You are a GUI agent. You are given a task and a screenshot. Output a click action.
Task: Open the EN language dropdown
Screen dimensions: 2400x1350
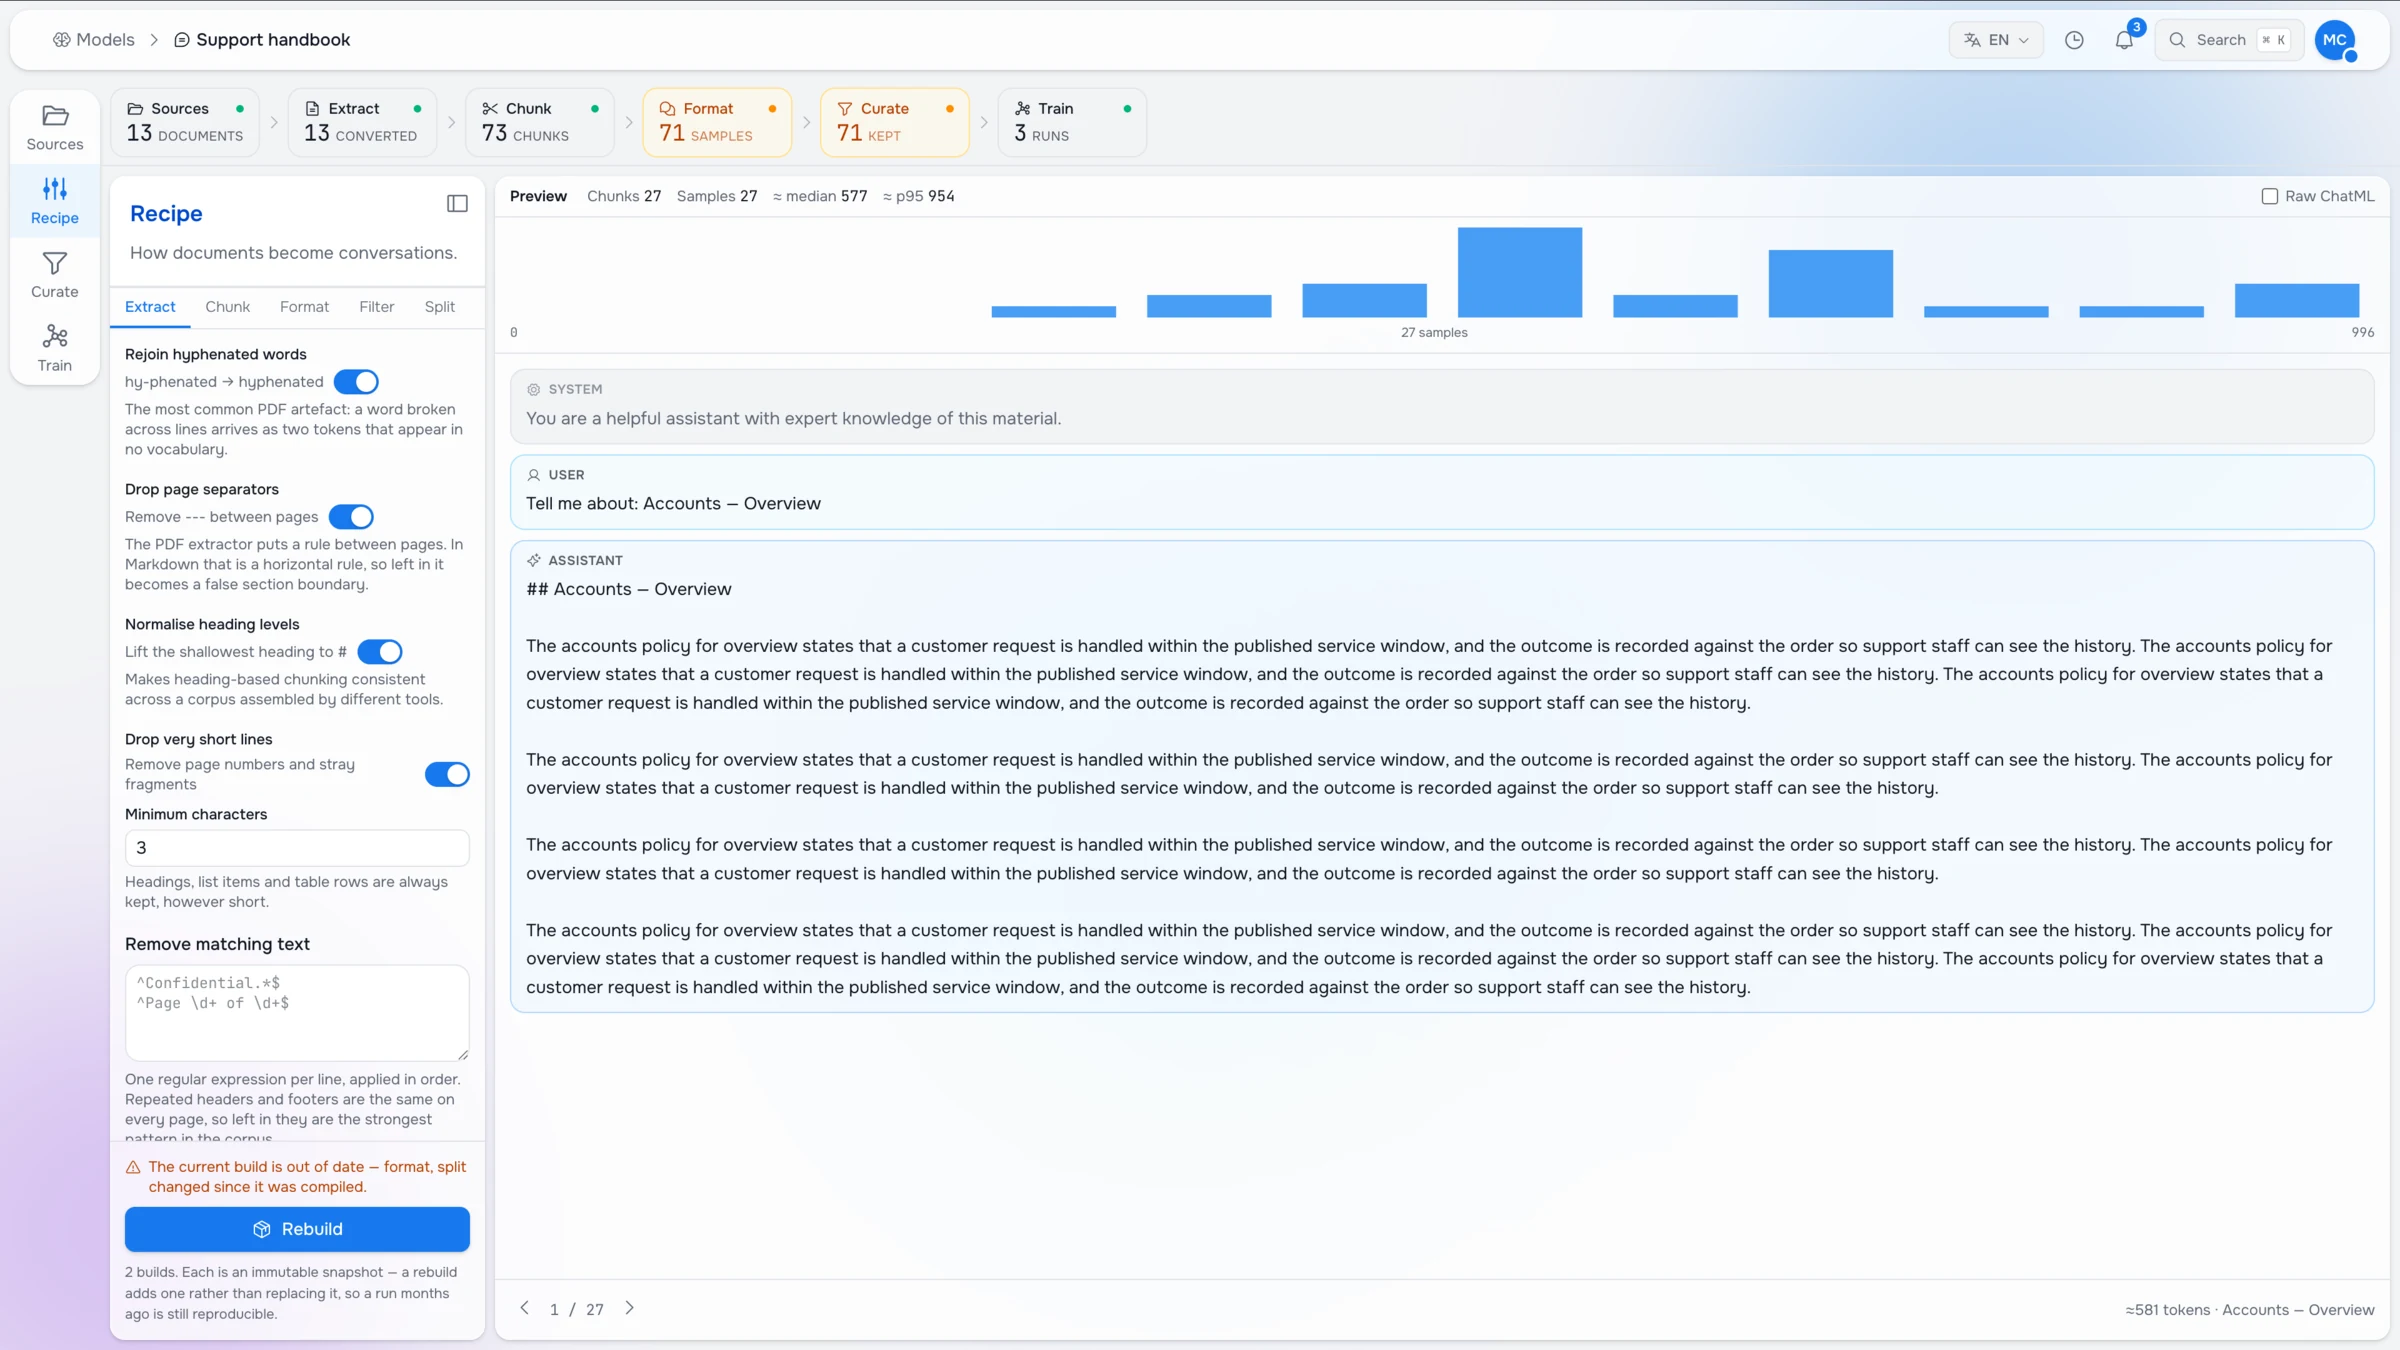[x=1996, y=40]
